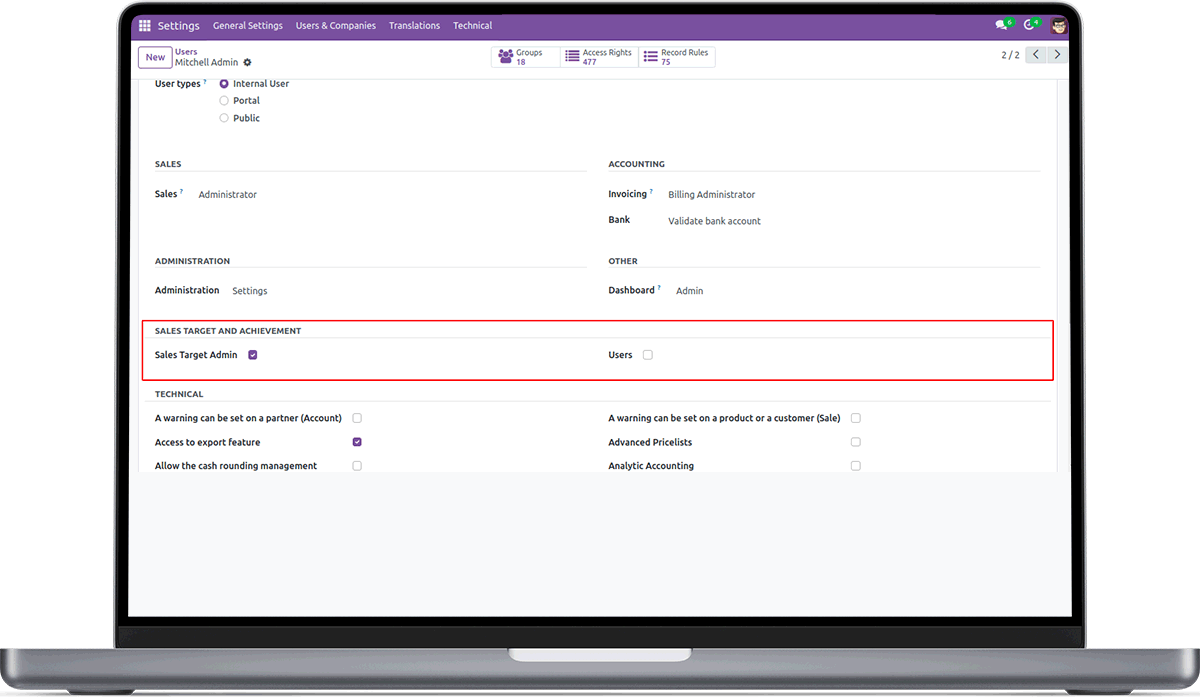Open the Groups 18 stat button
Viewport: 1200px width, 697px height.
coord(525,57)
